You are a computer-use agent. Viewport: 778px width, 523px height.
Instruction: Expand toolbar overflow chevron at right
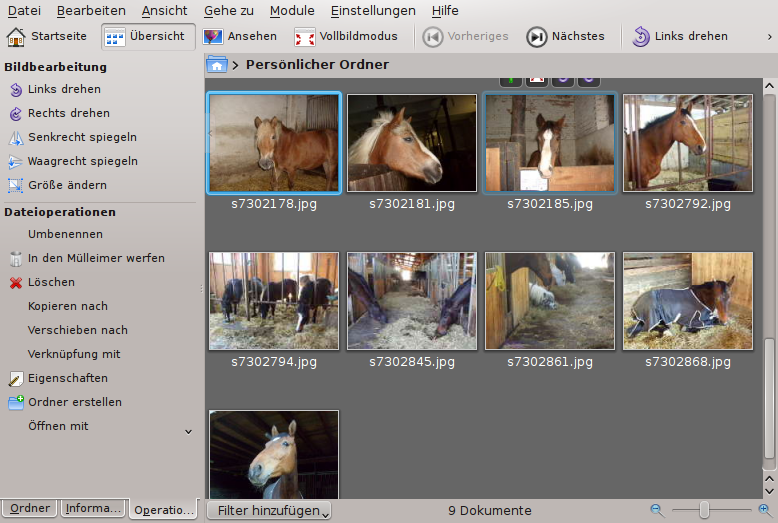pyautogui.click(x=769, y=37)
